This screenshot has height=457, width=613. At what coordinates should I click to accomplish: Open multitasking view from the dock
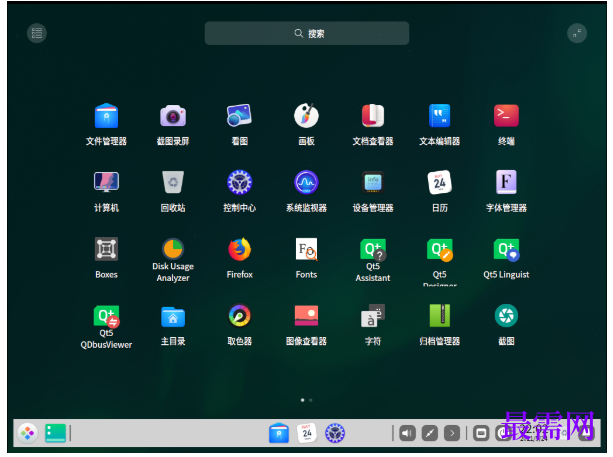pyautogui.click(x=56, y=433)
